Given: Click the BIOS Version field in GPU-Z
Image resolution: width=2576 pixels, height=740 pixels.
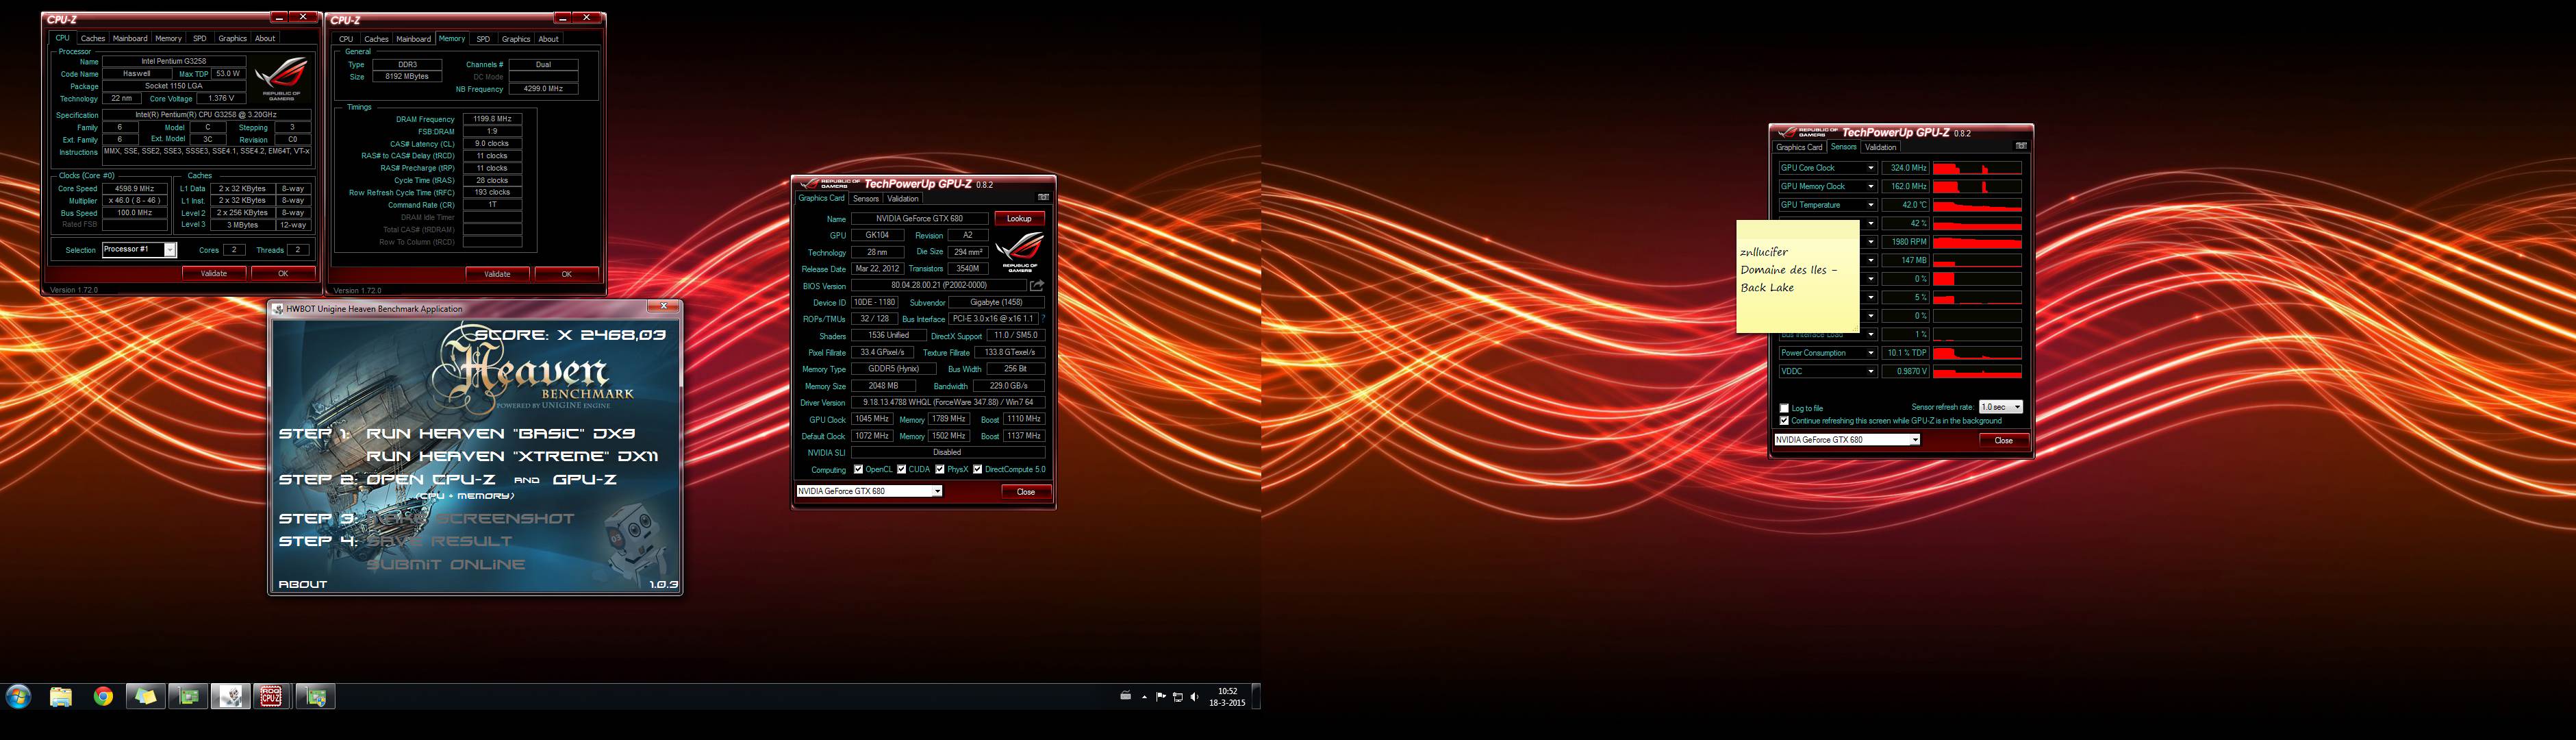Looking at the screenshot, I should click(938, 285).
